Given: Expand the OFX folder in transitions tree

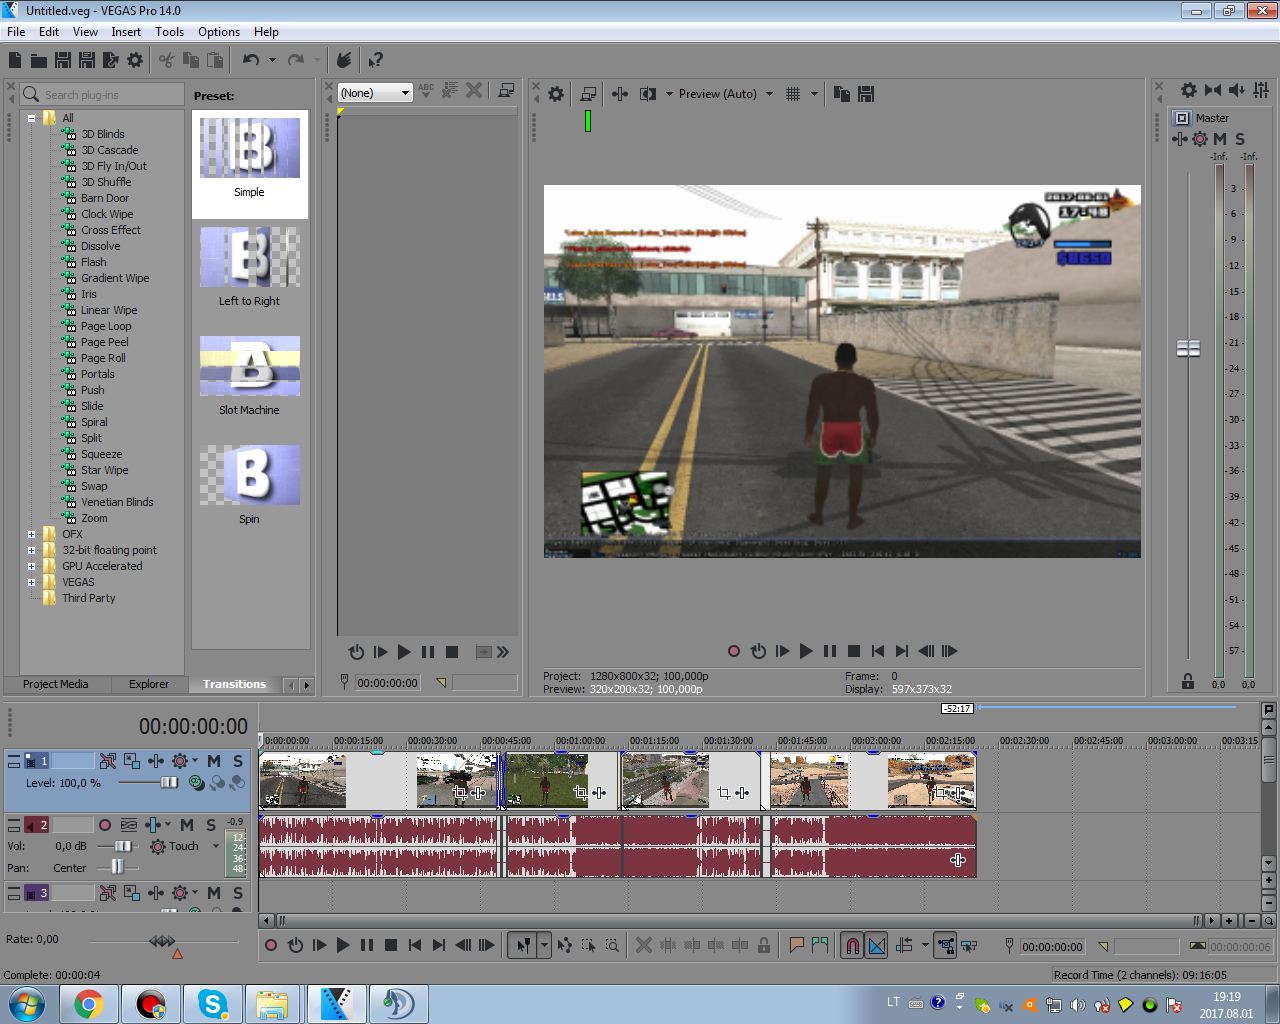Looking at the screenshot, I should (31, 534).
